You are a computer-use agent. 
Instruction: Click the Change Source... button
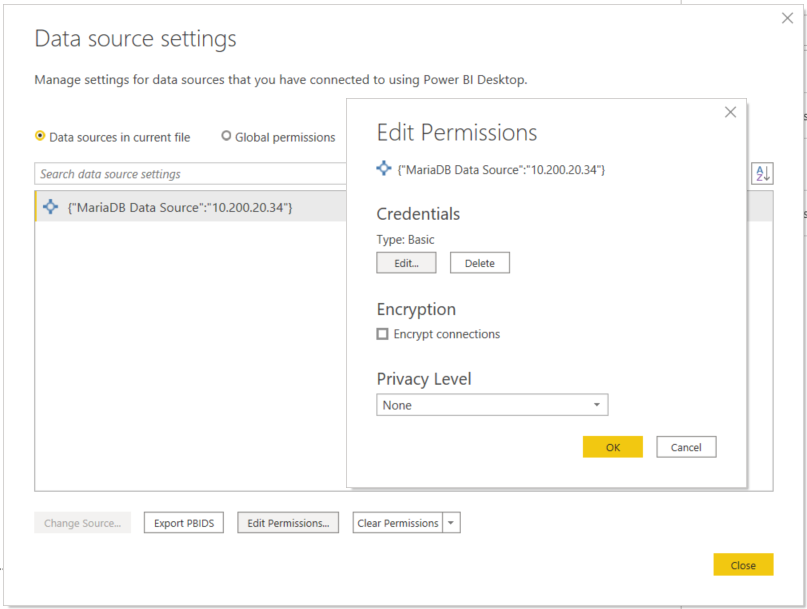tap(82, 523)
